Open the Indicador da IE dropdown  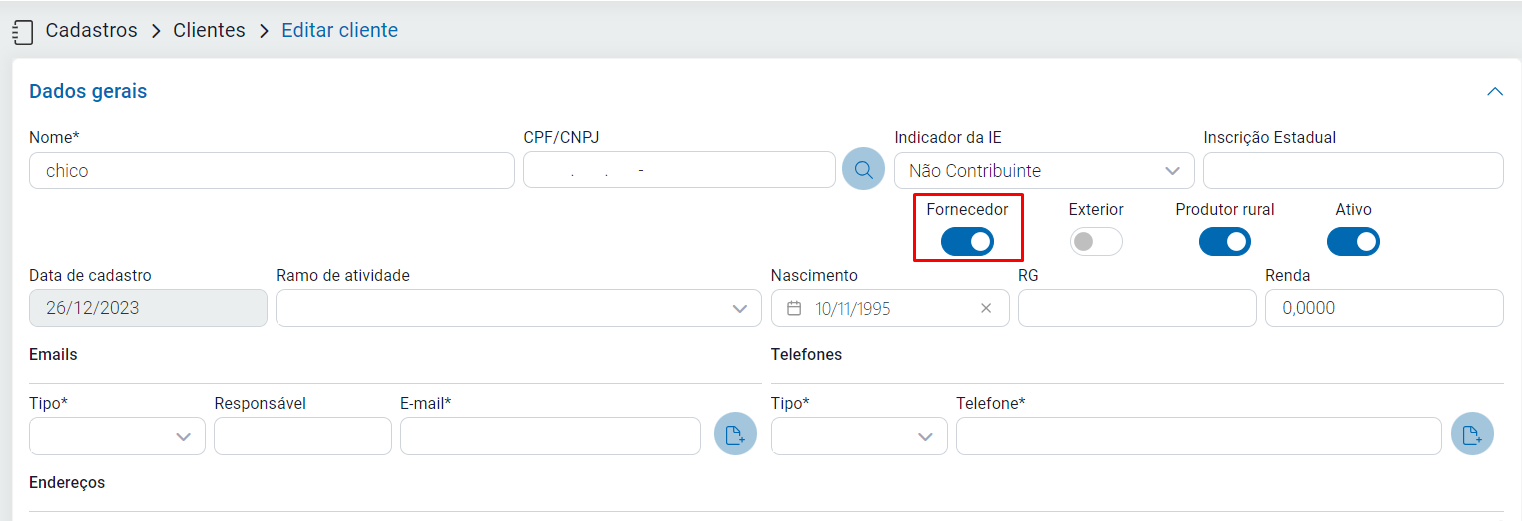1043,171
